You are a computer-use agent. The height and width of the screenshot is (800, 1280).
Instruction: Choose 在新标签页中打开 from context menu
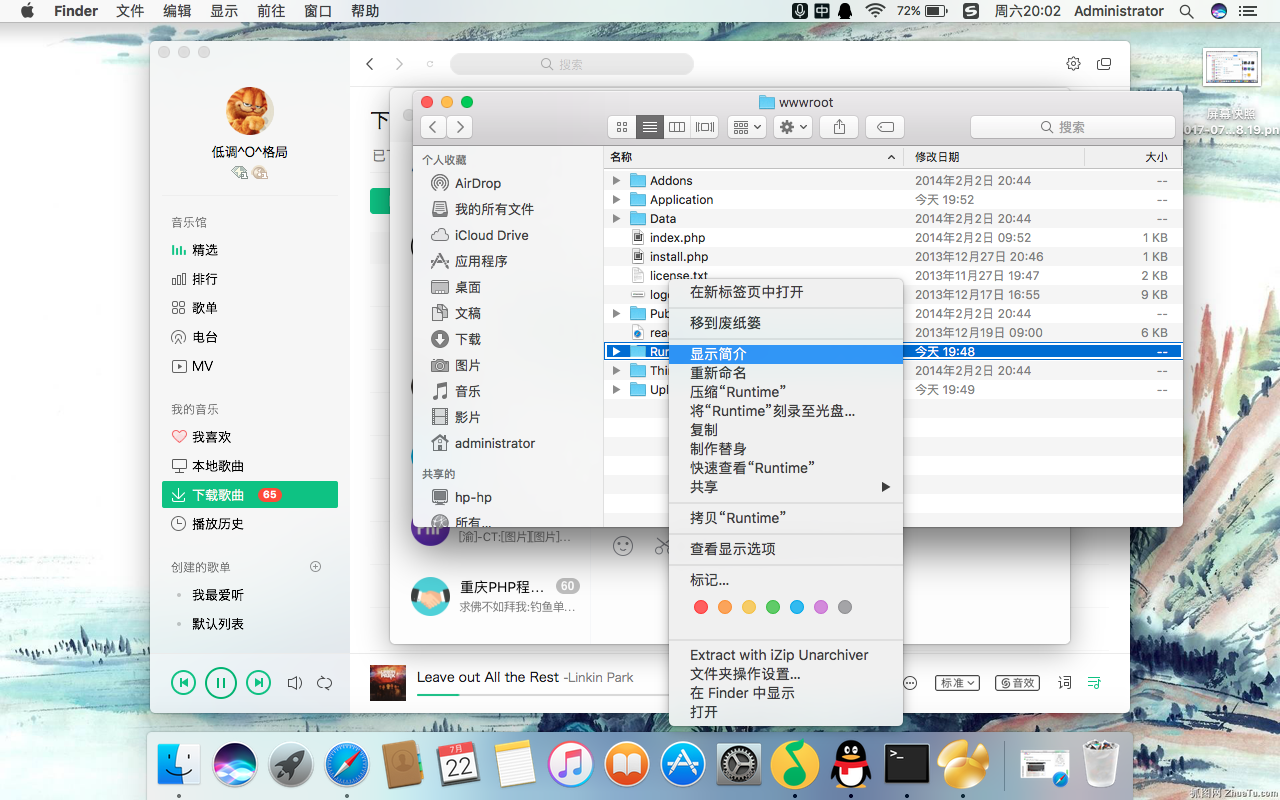pos(786,292)
